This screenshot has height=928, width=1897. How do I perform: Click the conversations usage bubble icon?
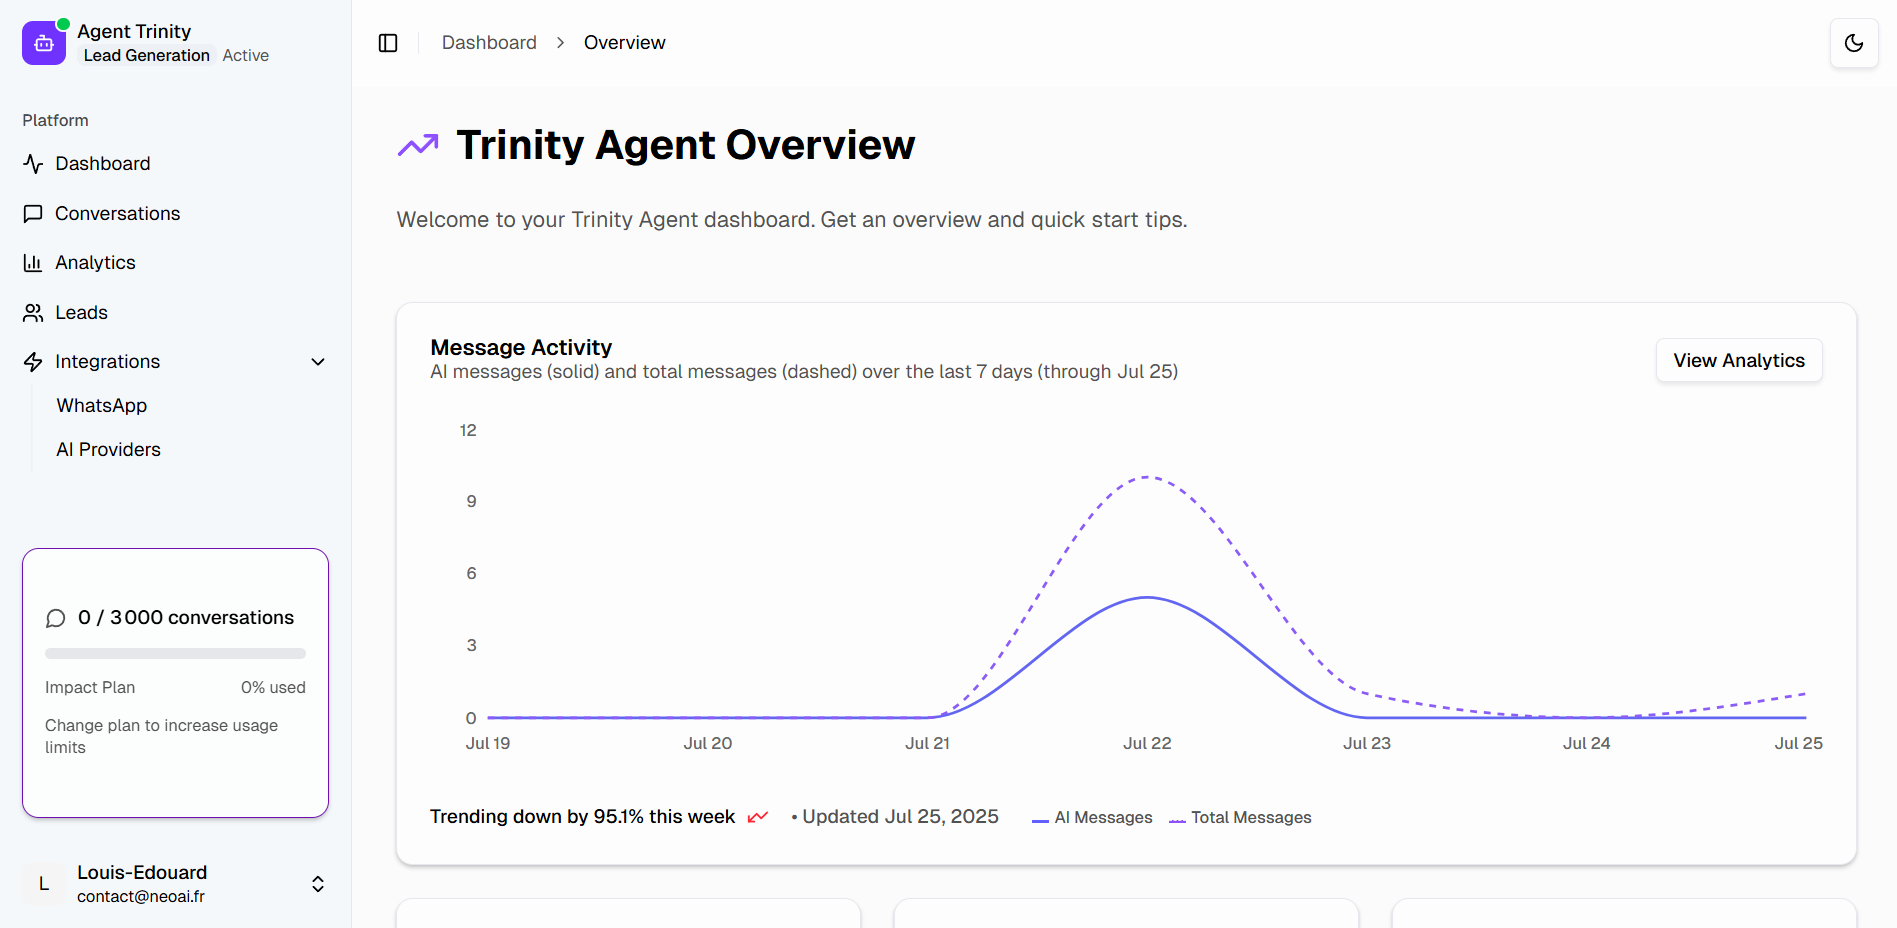[56, 619]
